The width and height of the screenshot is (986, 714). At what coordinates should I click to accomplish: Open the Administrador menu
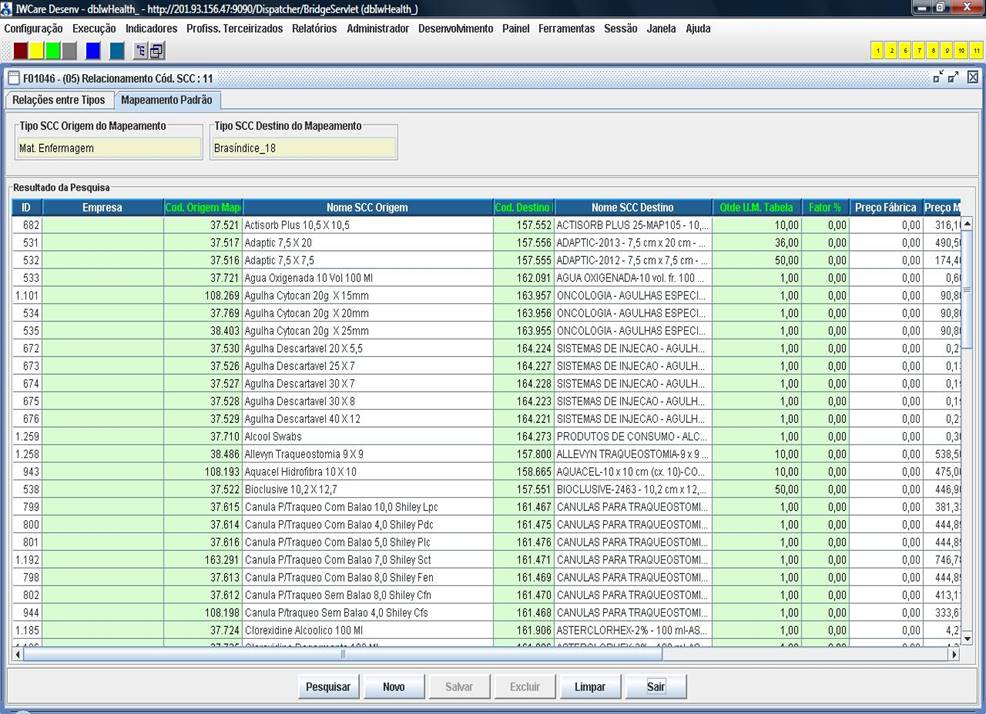tap(378, 28)
